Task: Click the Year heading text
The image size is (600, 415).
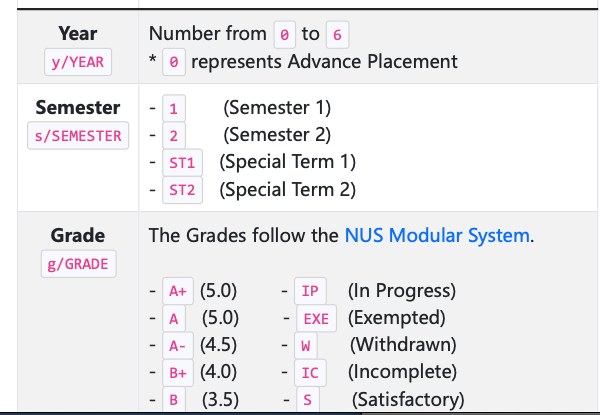Action: 78,33
